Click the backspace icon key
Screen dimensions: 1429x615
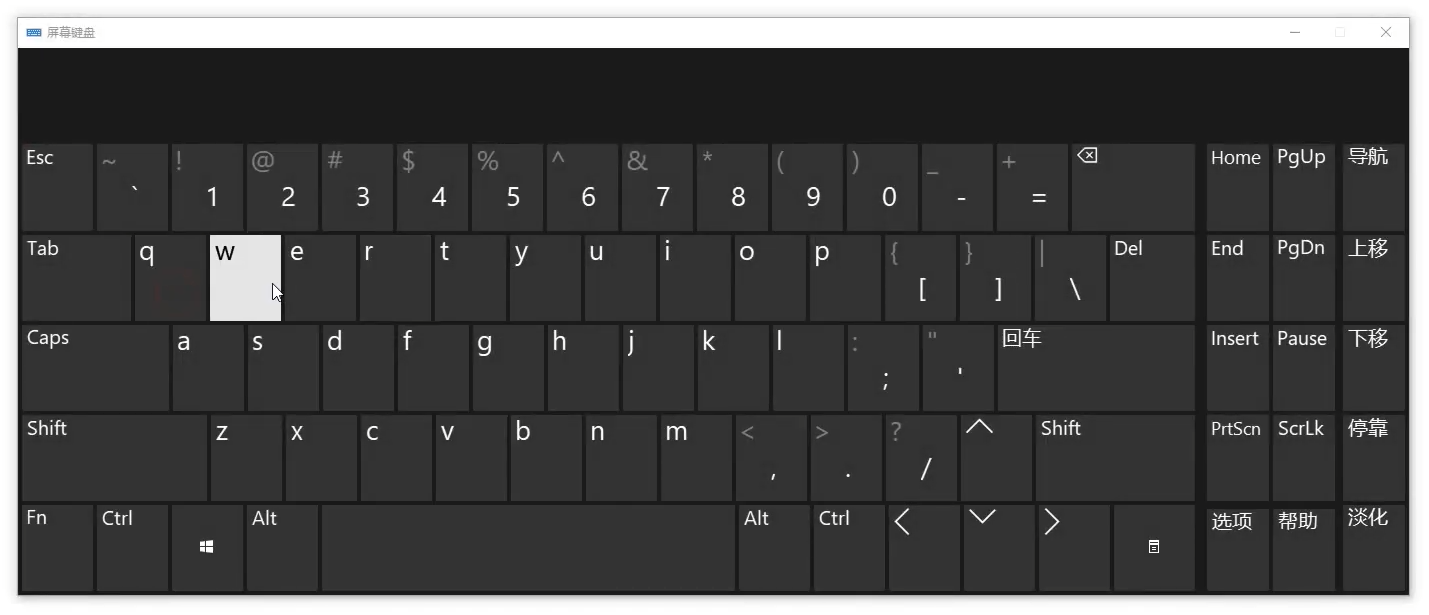(x=1133, y=188)
